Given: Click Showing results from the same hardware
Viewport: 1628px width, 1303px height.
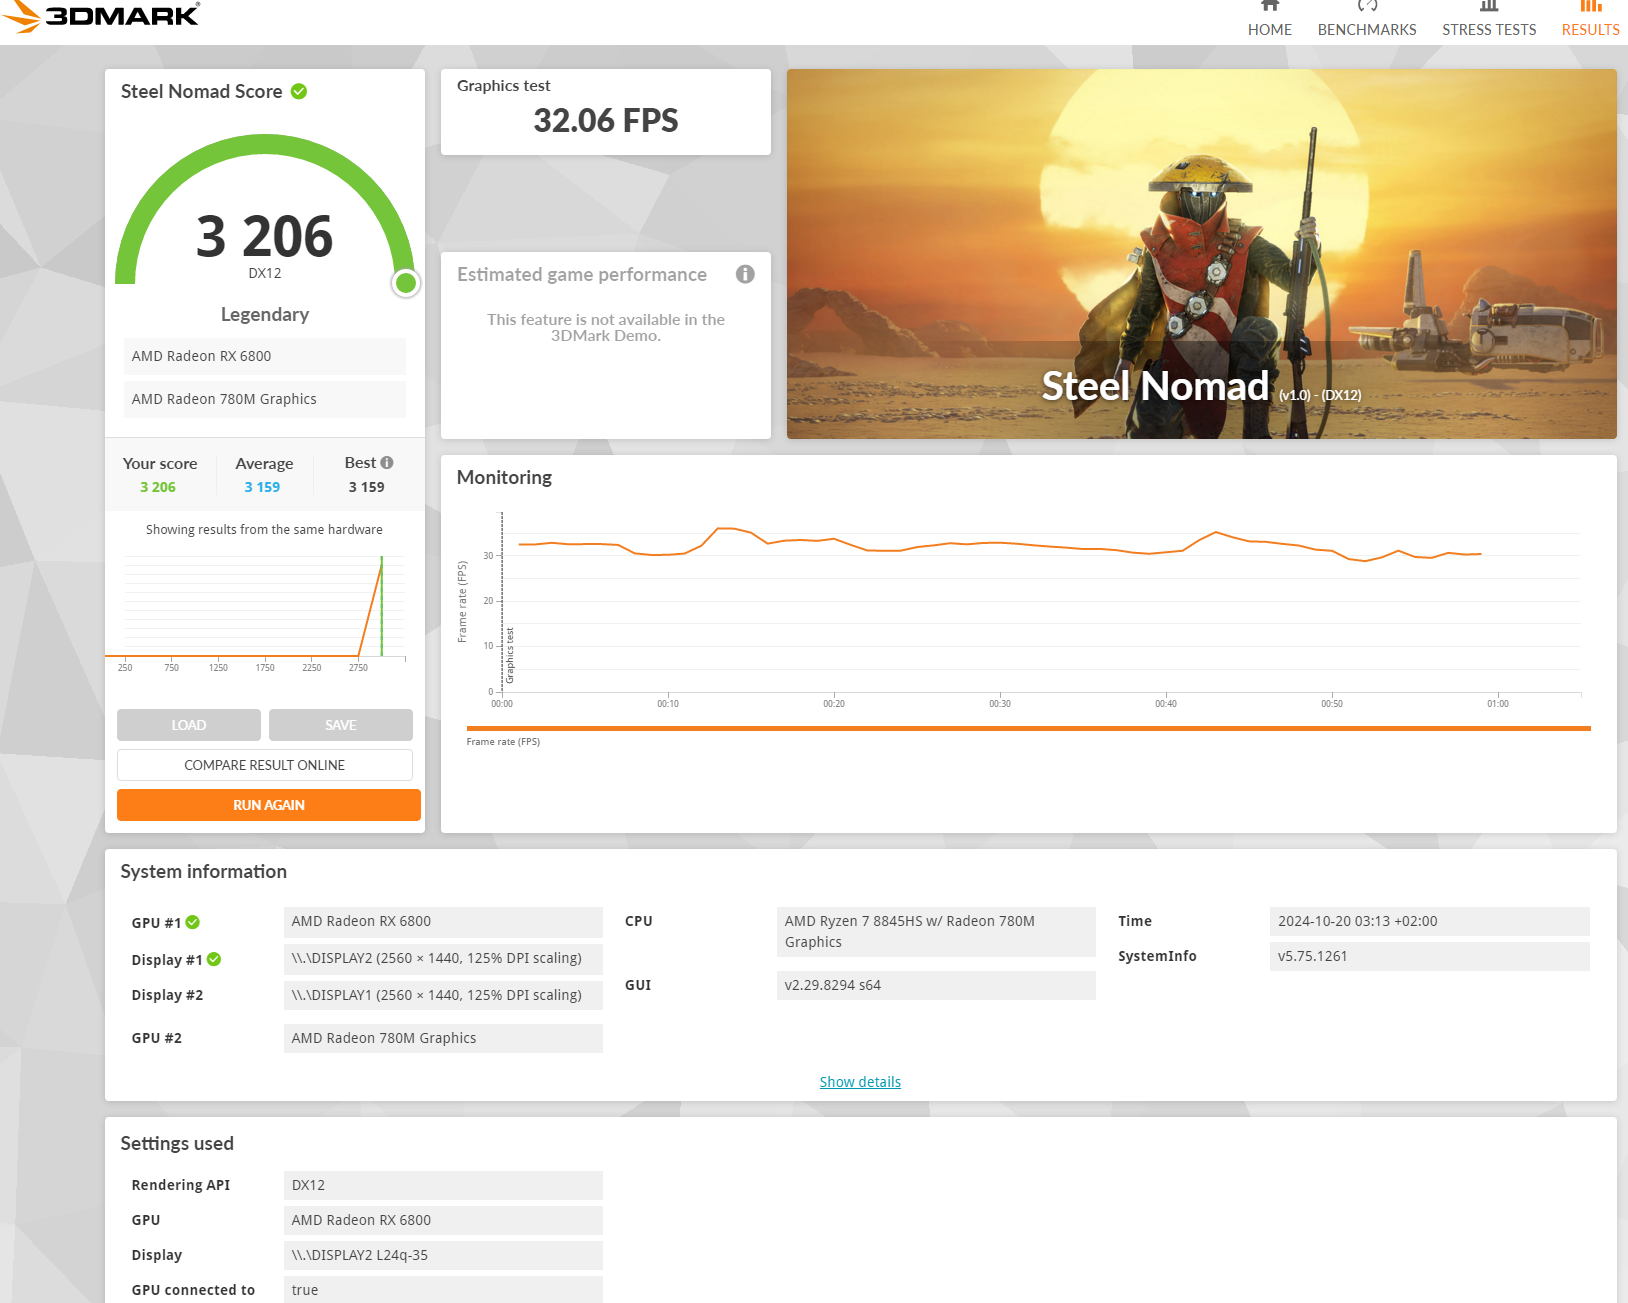Looking at the screenshot, I should point(264,530).
